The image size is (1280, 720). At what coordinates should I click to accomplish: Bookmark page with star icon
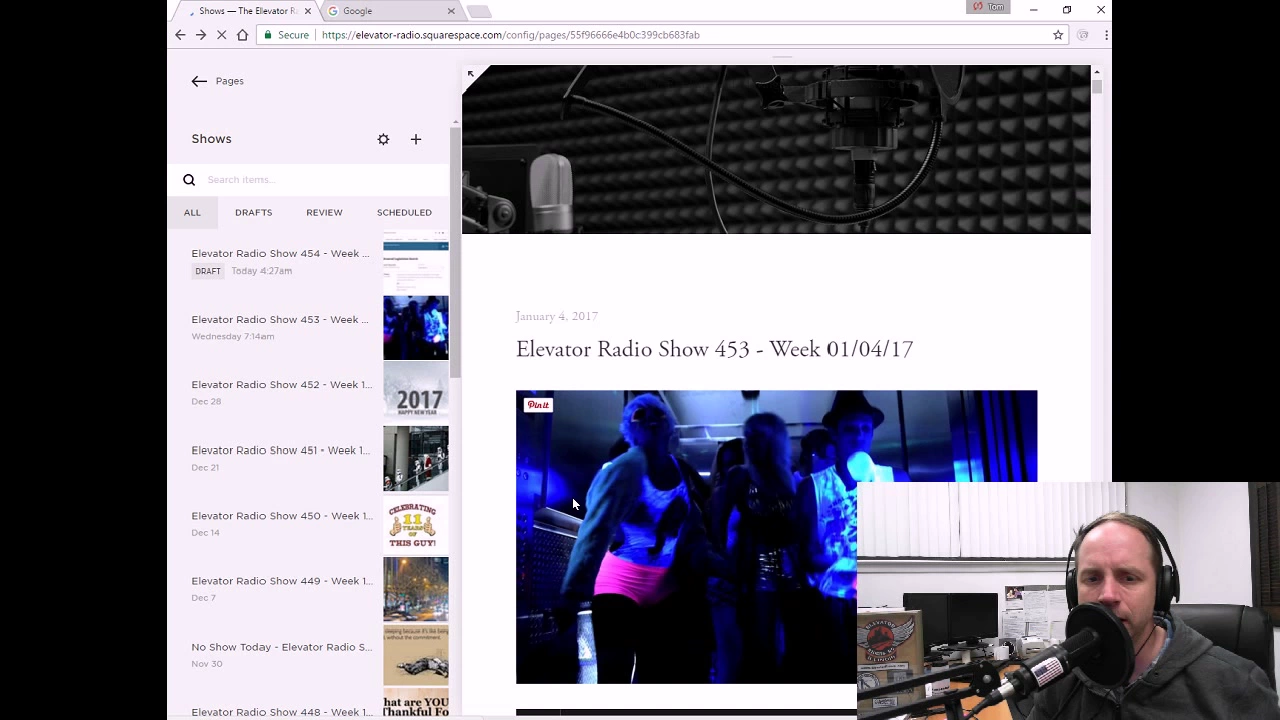point(1058,35)
